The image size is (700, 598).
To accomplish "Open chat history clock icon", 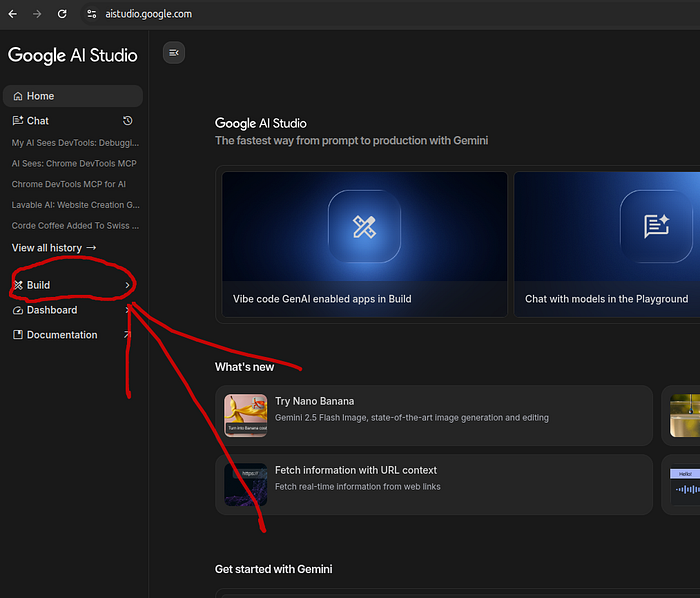I will tap(127, 120).
